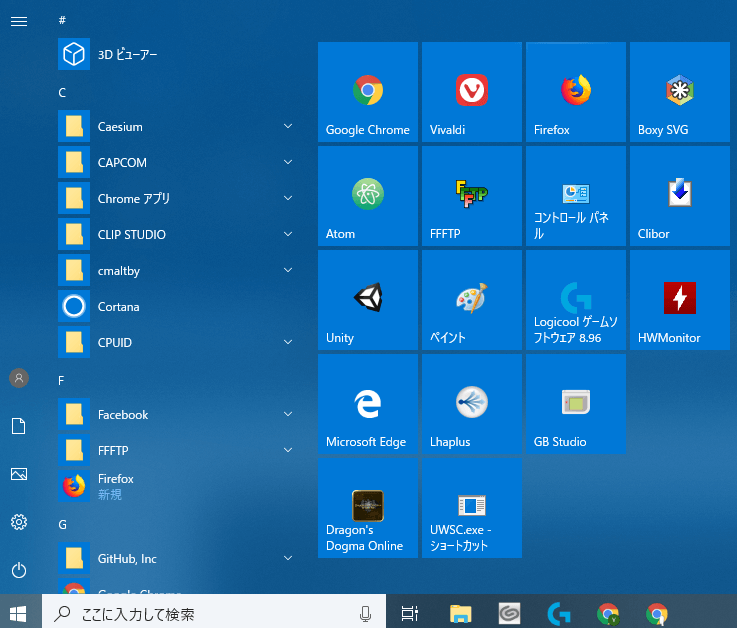Expand the Facebook folder chevron
737x628 pixels.
288,414
